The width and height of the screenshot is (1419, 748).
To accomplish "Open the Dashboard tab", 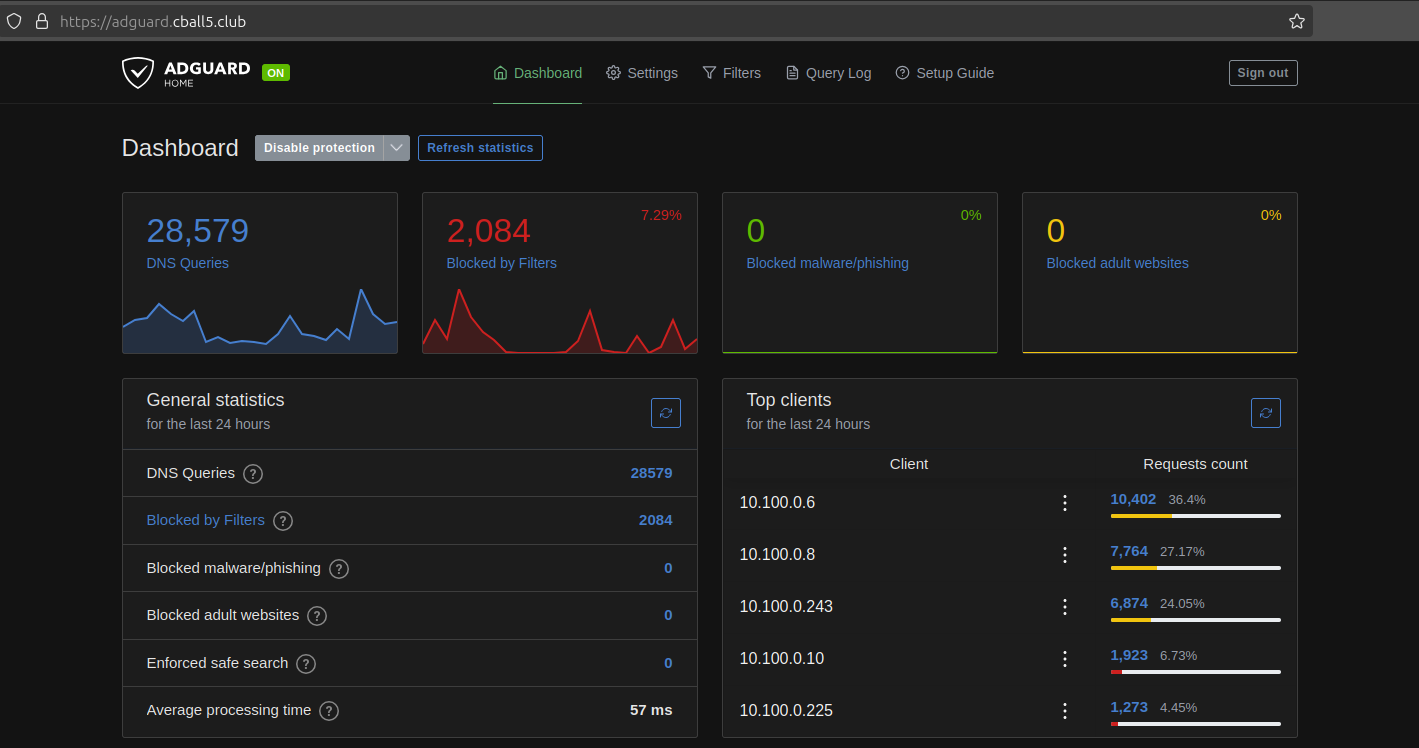I will pos(538,73).
